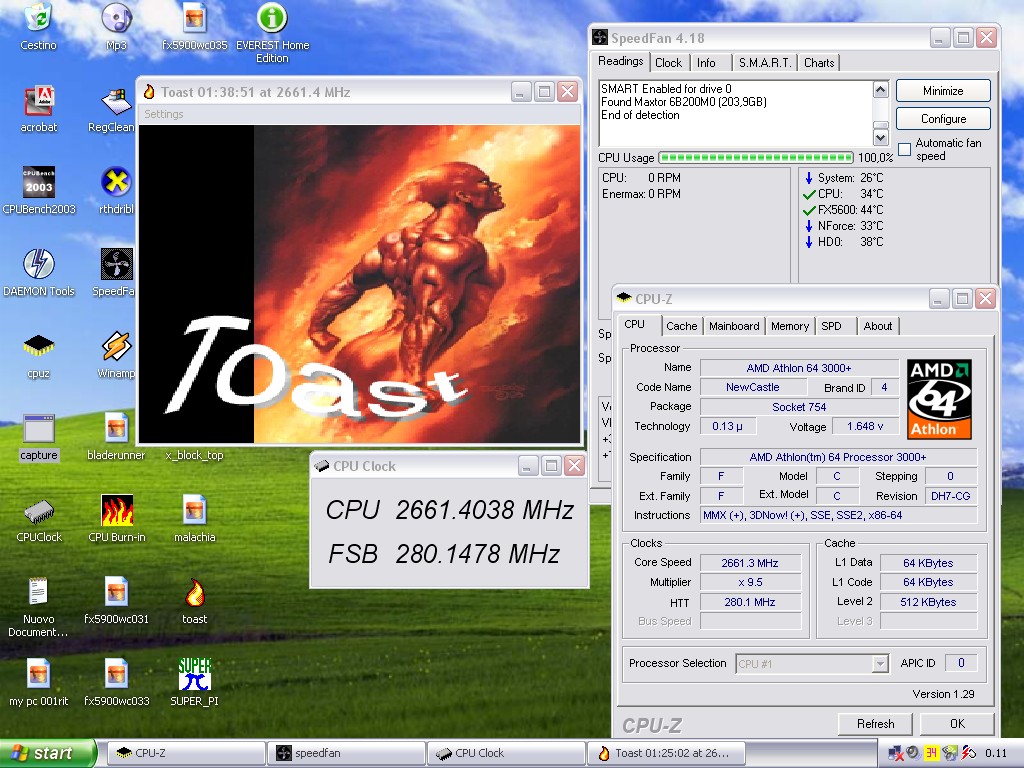
Task: Click the Multiplier x 9.5 value
Action: [x=750, y=583]
